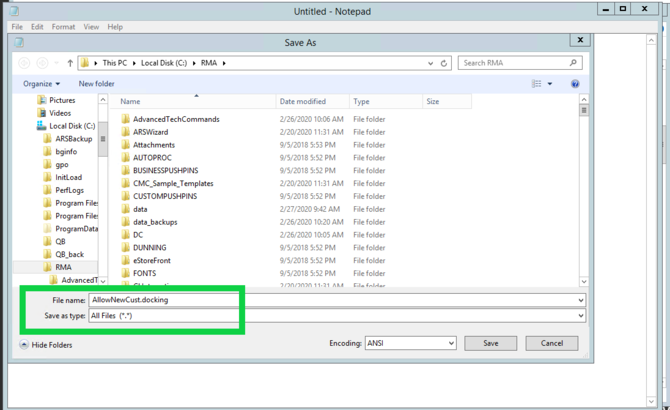Expand the view options dropdown arrow
The width and height of the screenshot is (670, 410).
click(550, 84)
